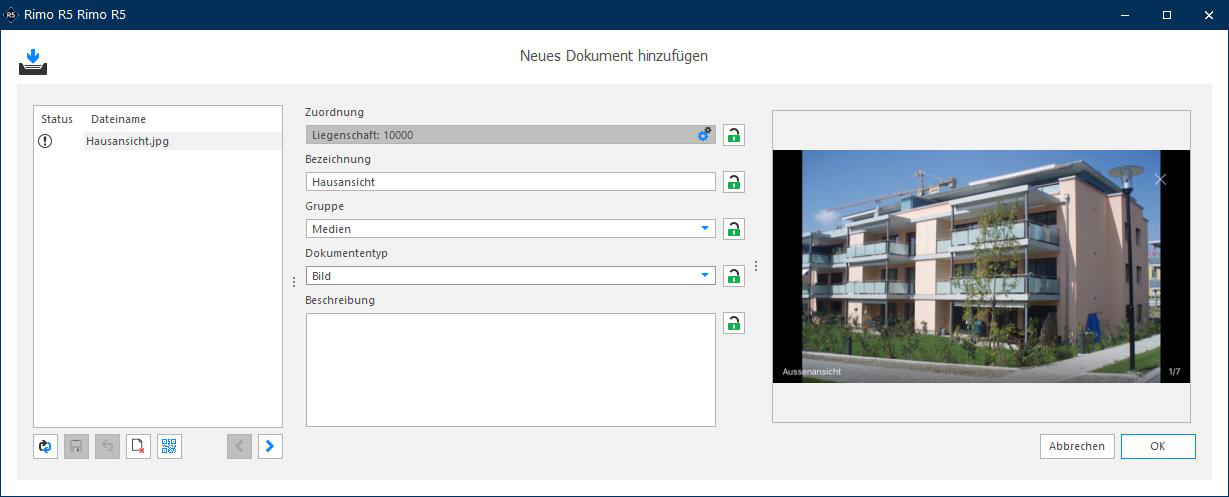Click the greyed-out save disk icon
1229x497 pixels.
point(76,446)
